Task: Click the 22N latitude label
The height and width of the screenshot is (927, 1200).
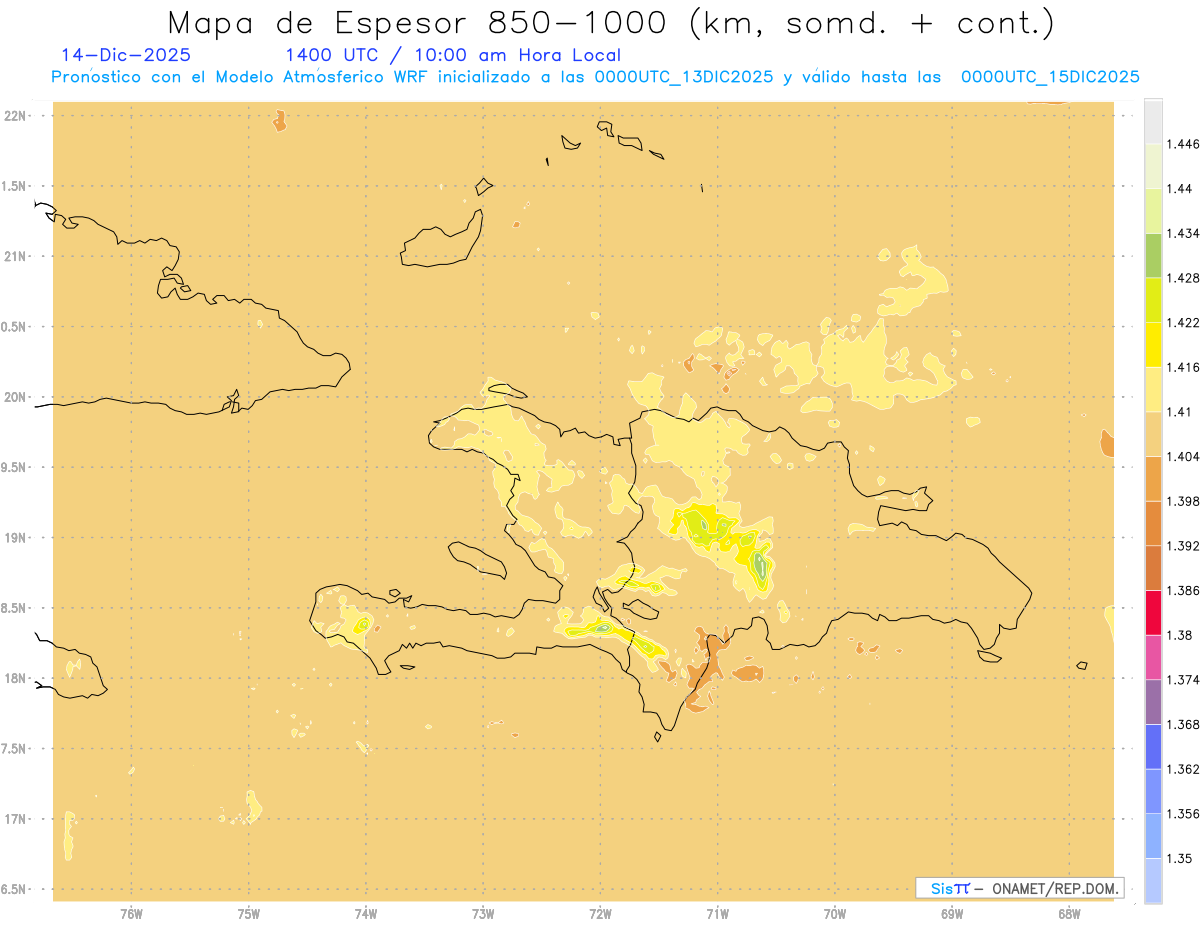Action: click(x=16, y=116)
